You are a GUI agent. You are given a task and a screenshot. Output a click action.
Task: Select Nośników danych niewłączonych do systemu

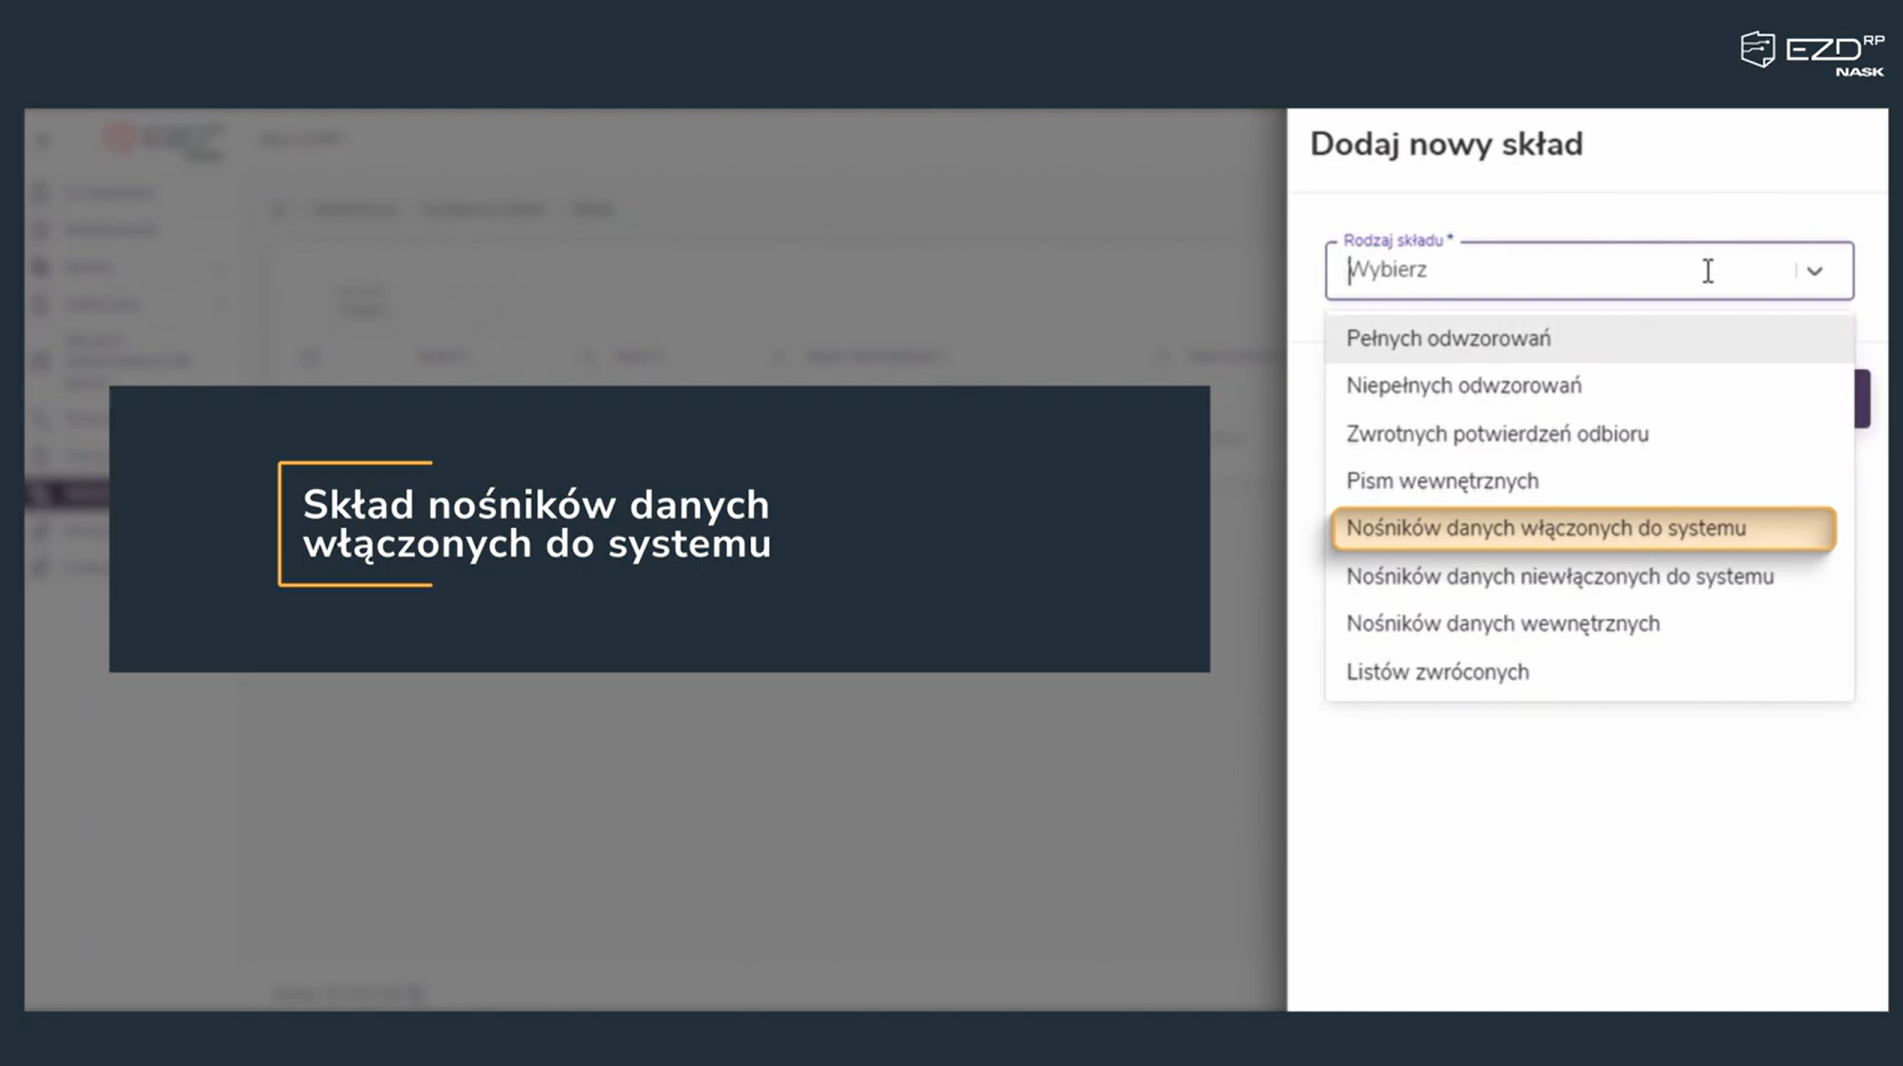click(x=1589, y=577)
